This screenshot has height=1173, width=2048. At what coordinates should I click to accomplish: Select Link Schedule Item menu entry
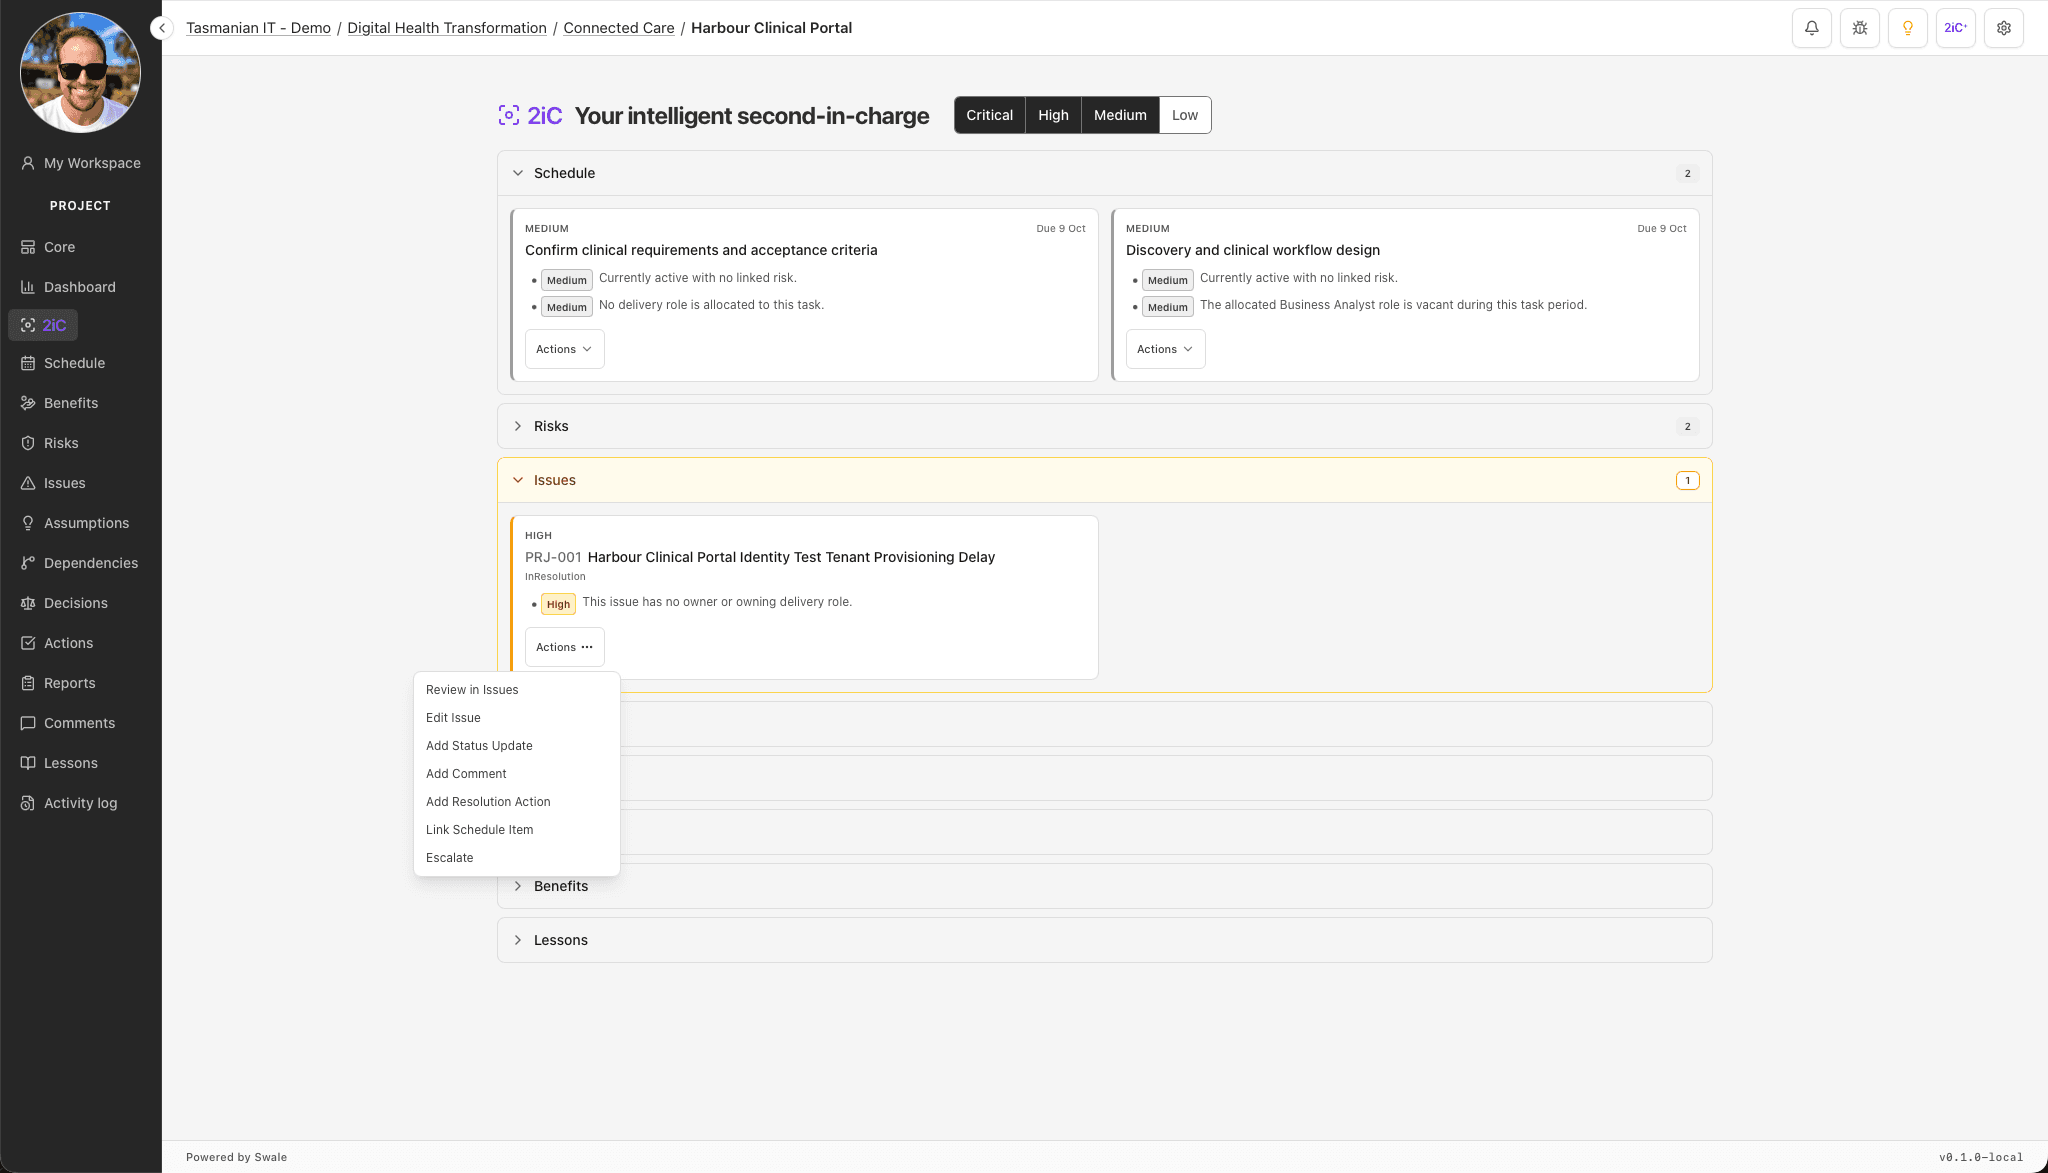tap(516, 830)
